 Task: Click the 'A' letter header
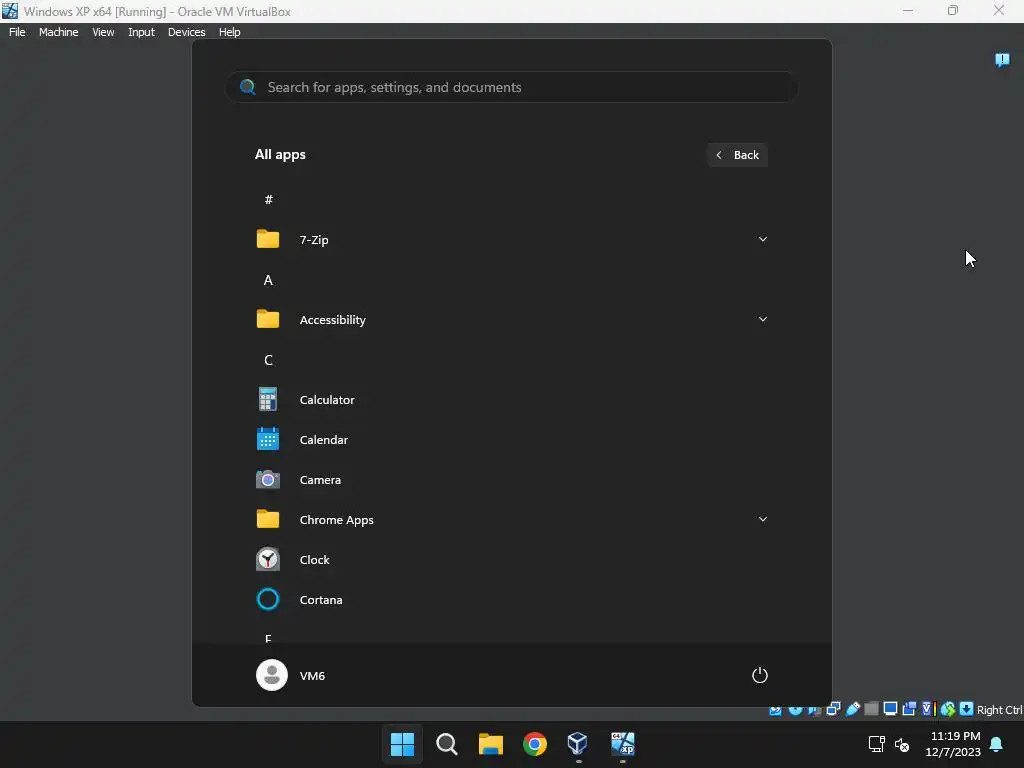click(268, 280)
